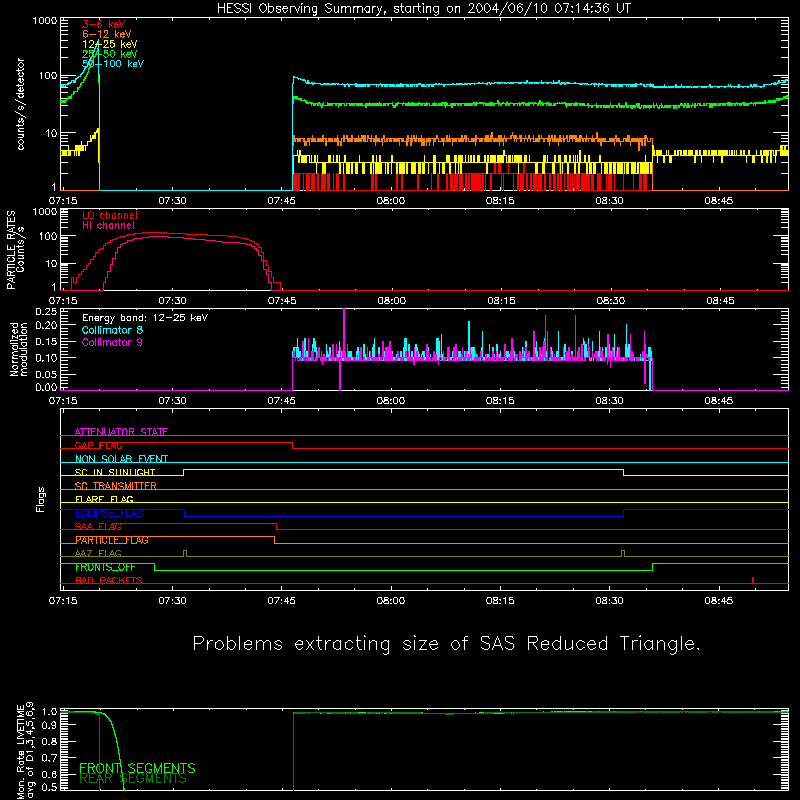800x800 pixels.
Task: Click the PARTICLE_FLAG label
Action: [x=112, y=540]
